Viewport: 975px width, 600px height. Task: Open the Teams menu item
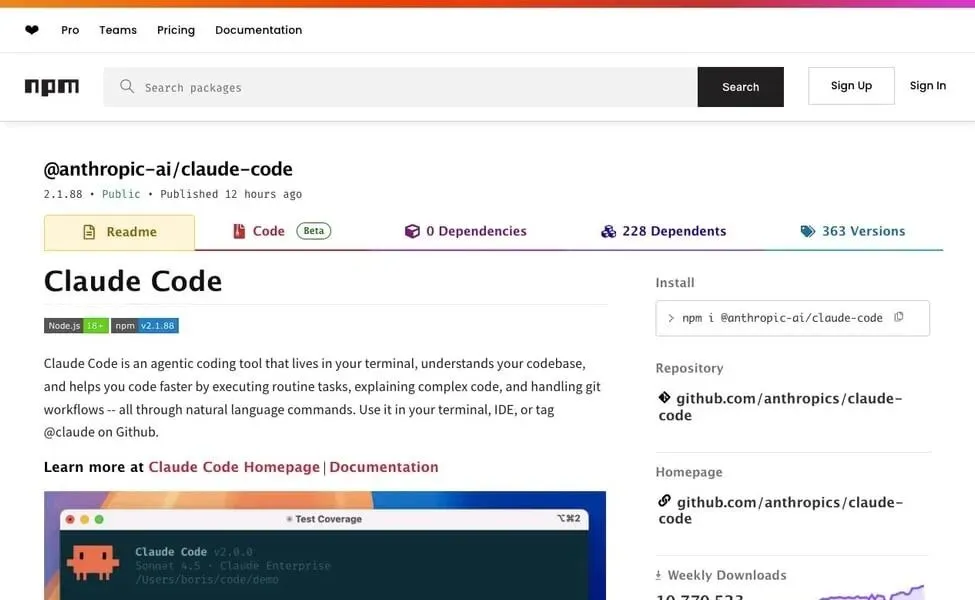coord(118,30)
